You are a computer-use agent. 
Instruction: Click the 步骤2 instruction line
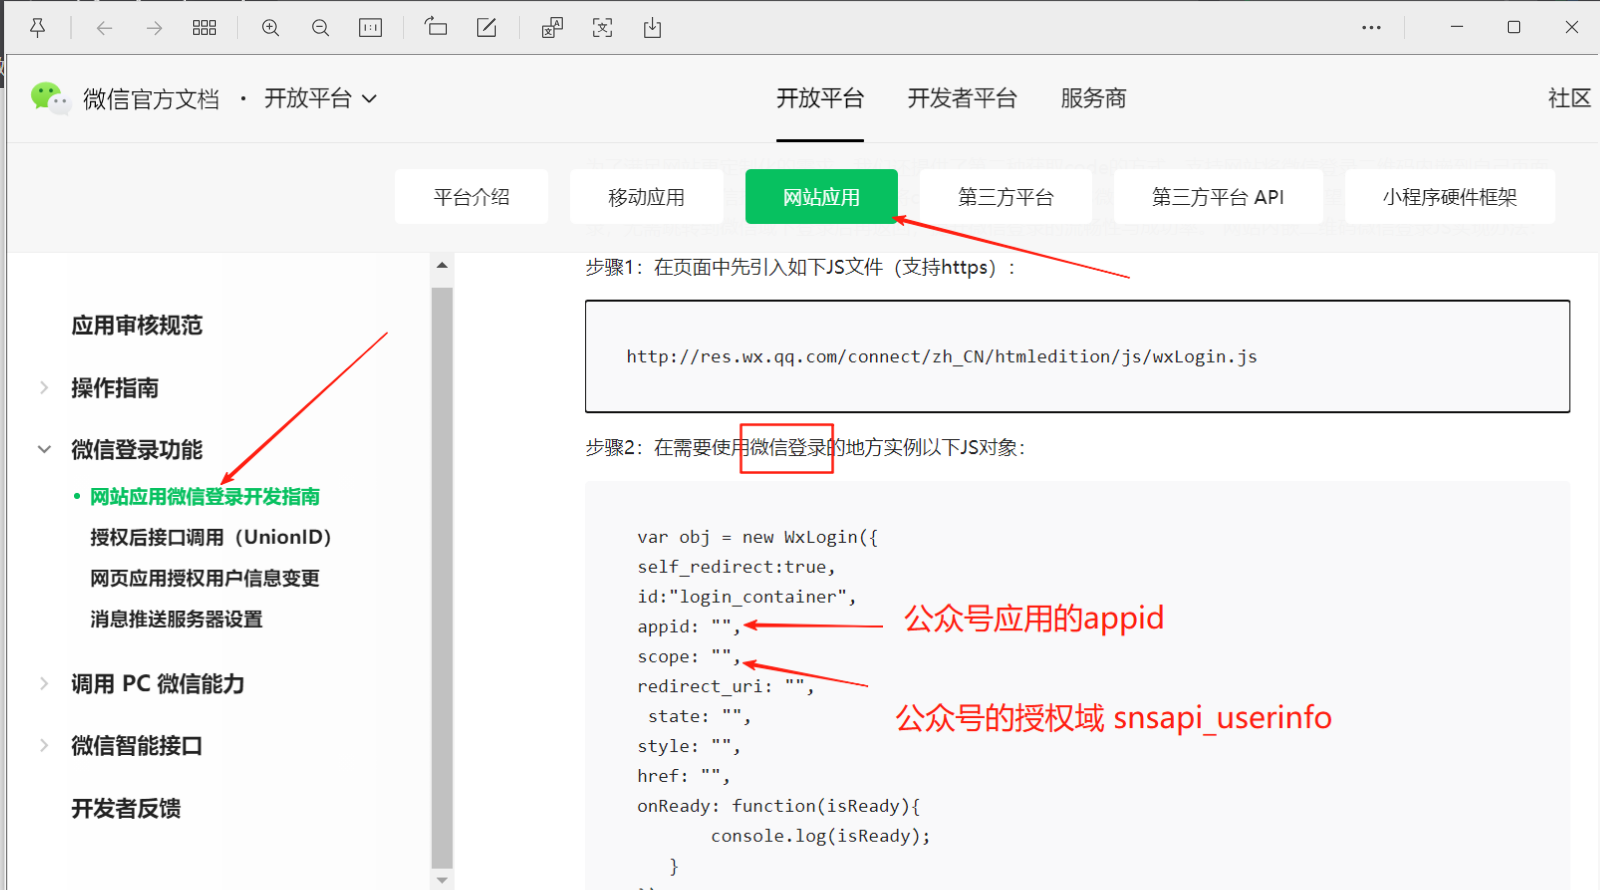pyautogui.click(x=805, y=448)
